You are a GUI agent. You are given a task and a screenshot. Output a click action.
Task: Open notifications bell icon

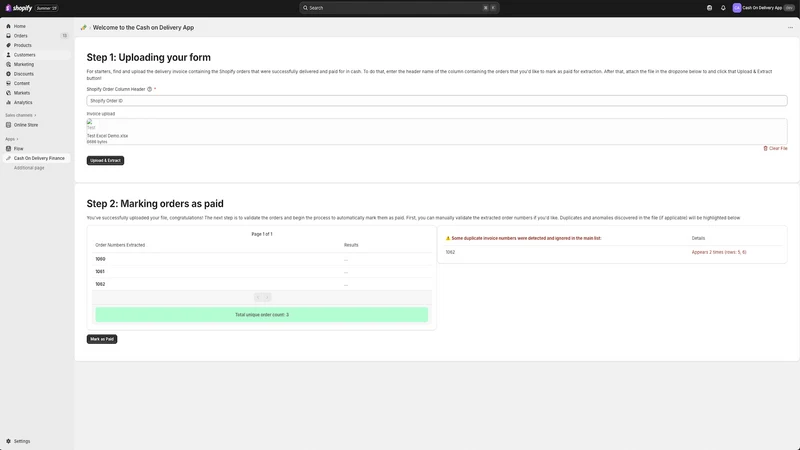coord(723,8)
